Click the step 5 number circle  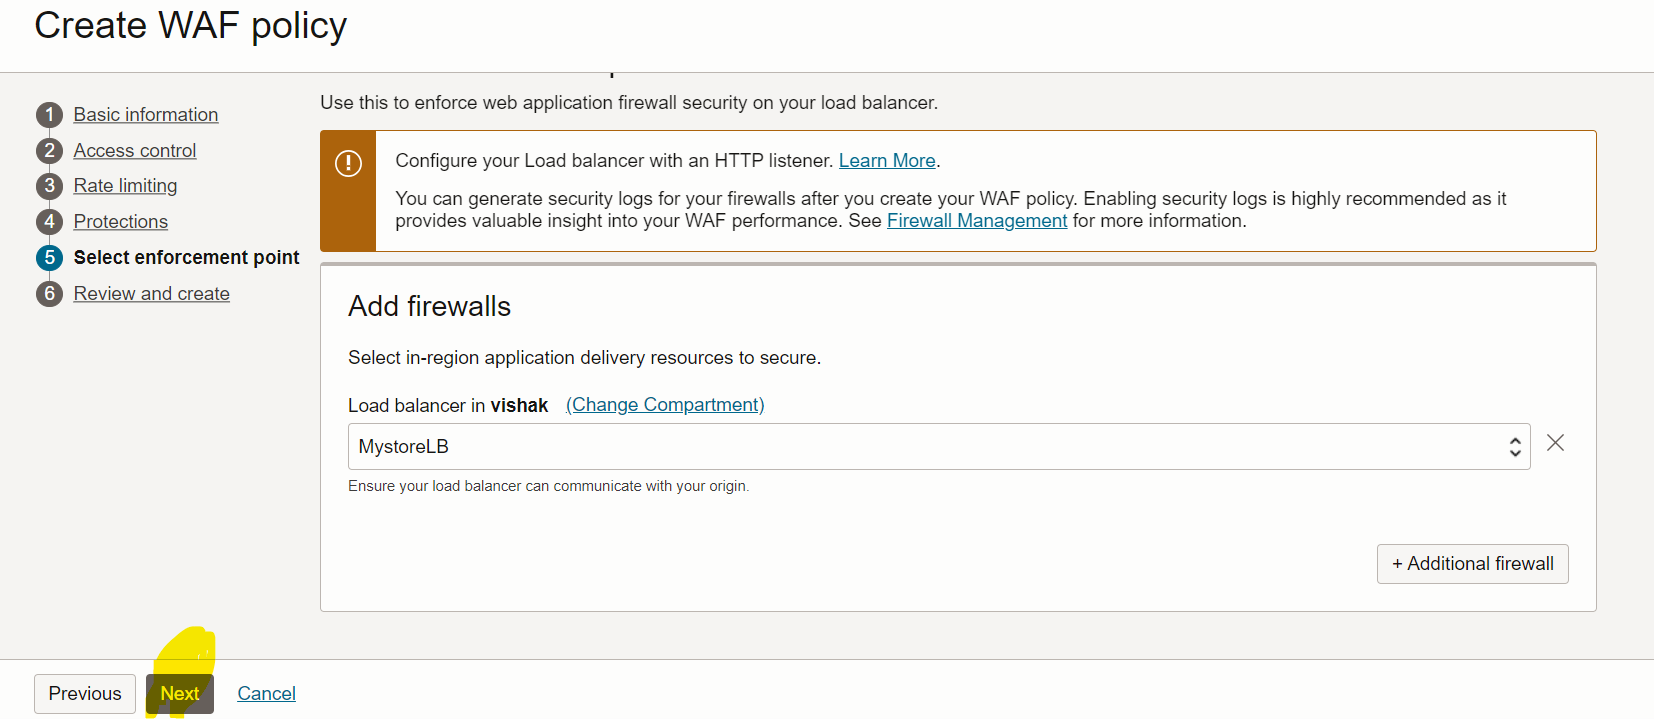(49, 258)
